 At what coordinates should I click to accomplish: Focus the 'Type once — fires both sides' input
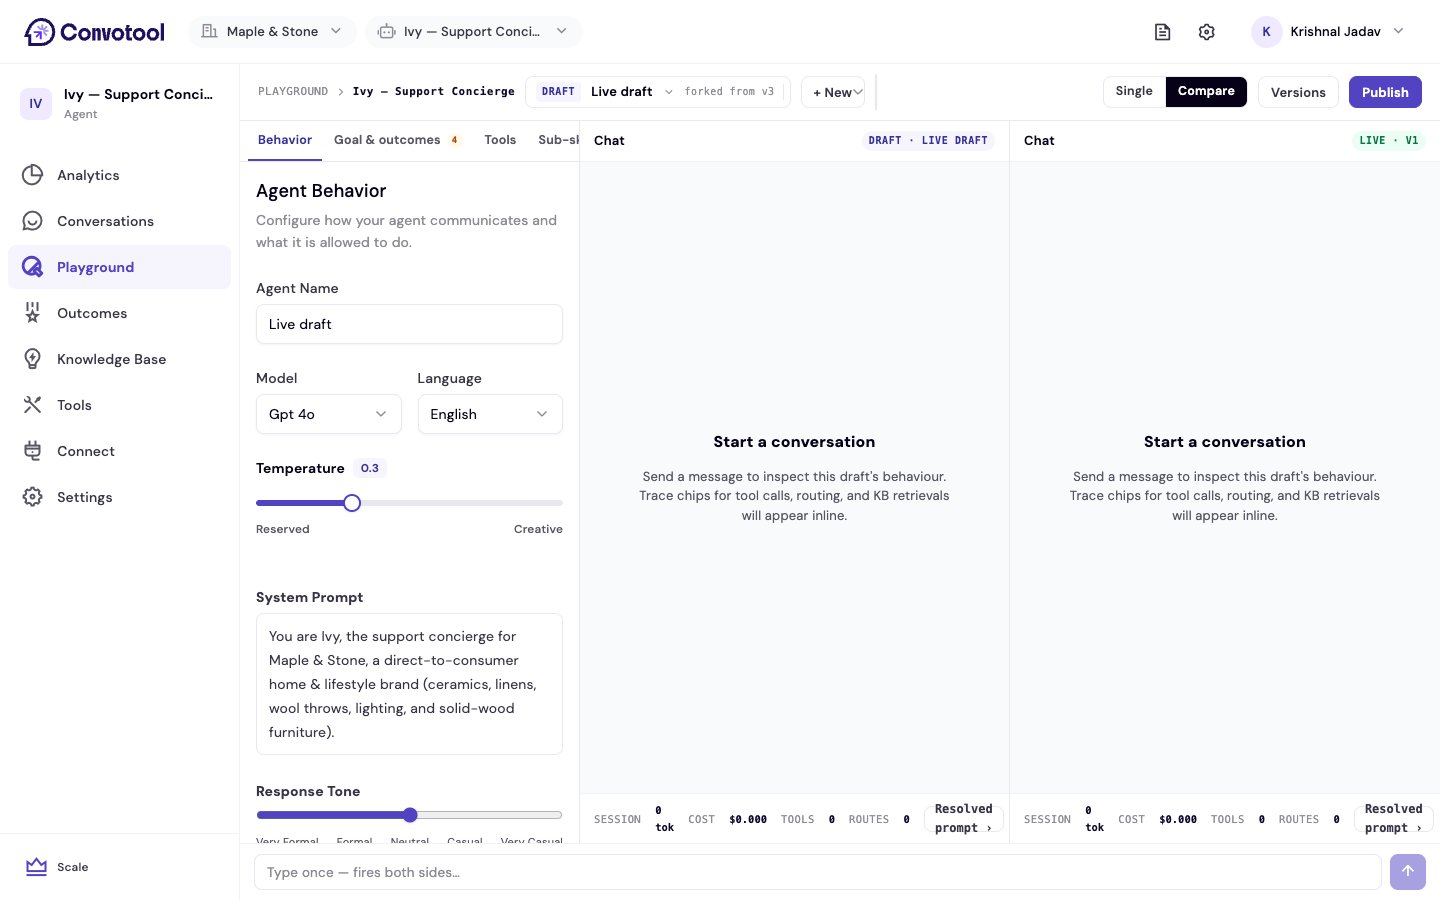818,872
